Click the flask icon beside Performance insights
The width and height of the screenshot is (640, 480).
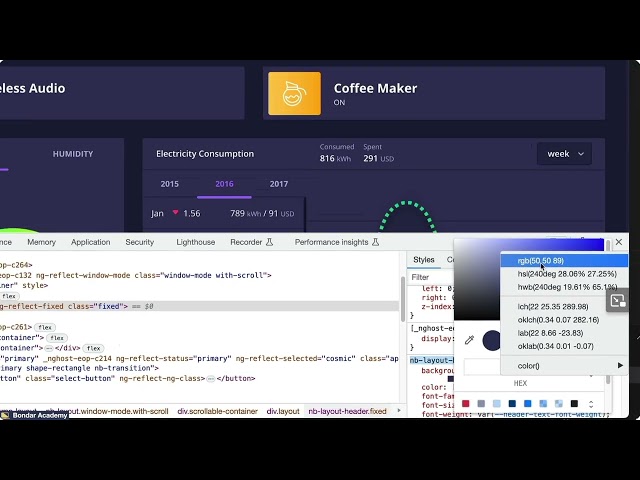tap(376, 242)
